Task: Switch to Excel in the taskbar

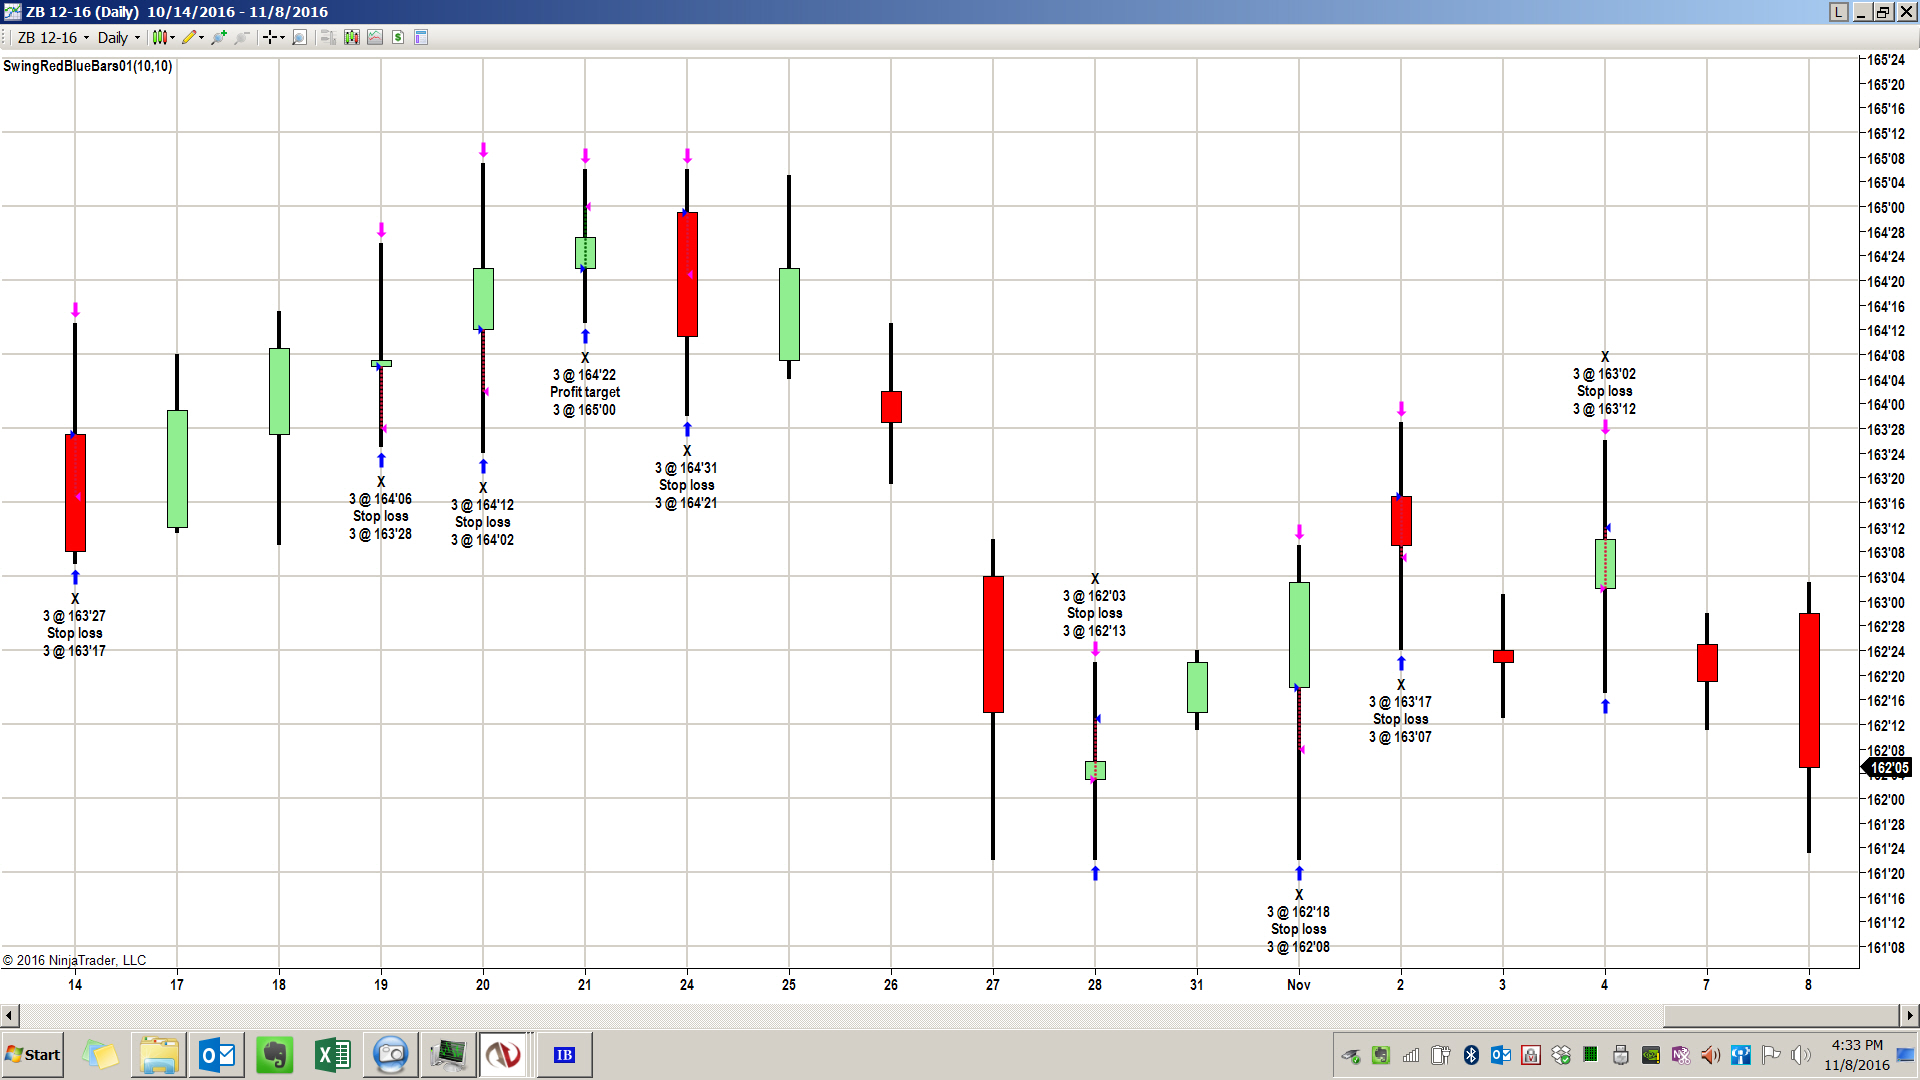Action: (x=332, y=1055)
